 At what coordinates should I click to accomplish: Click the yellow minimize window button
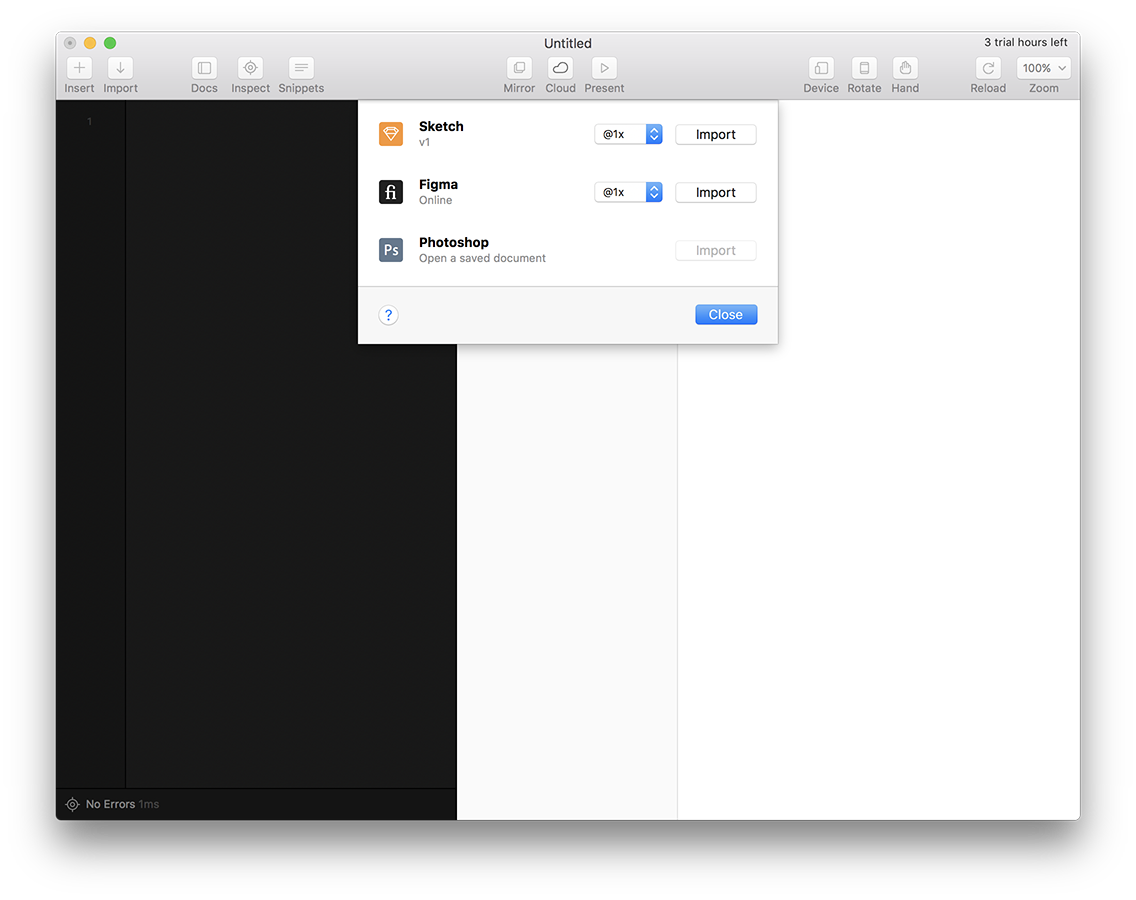(90, 43)
